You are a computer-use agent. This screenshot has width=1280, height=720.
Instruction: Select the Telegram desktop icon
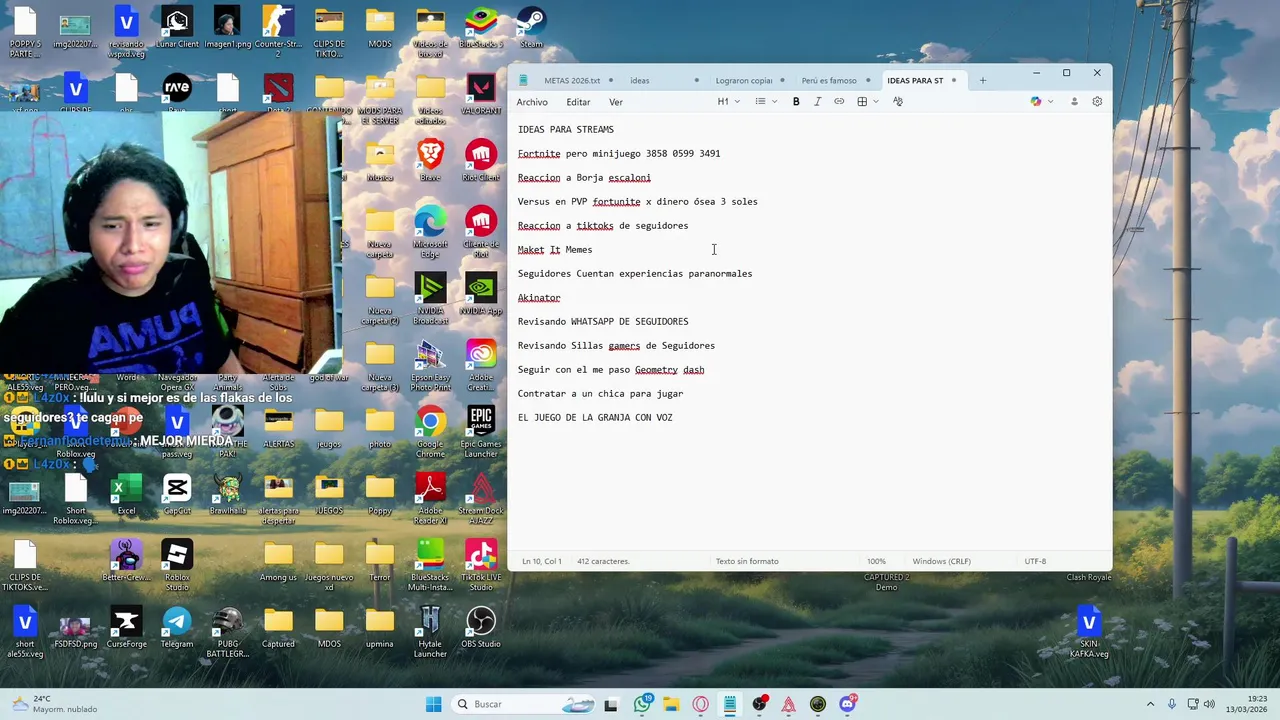pos(177,627)
